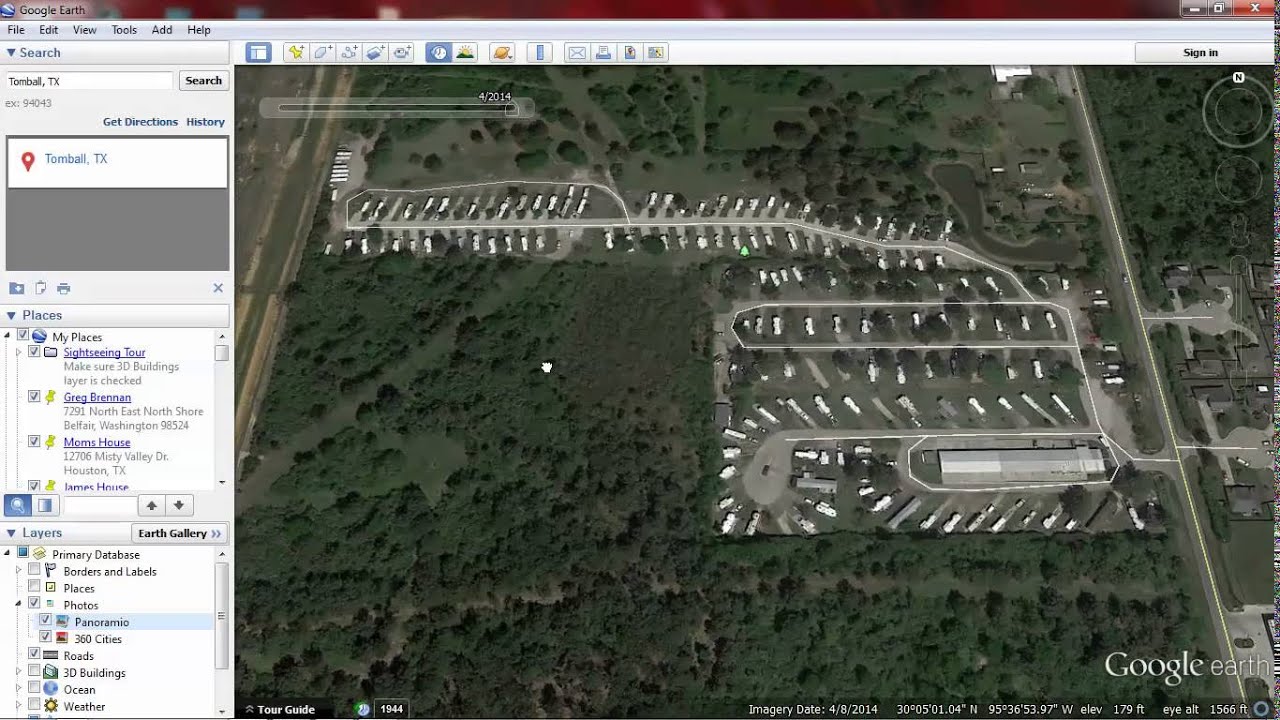This screenshot has height=720, width=1280.
Task: Uncheck the Moms House checkbox
Action: click(34, 441)
